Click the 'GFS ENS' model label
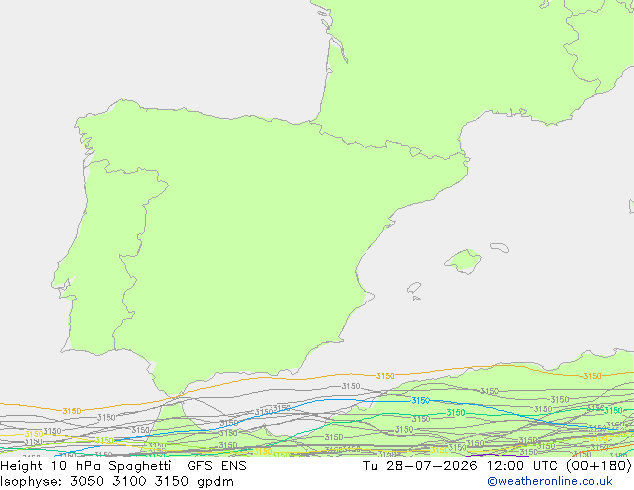 point(217,466)
